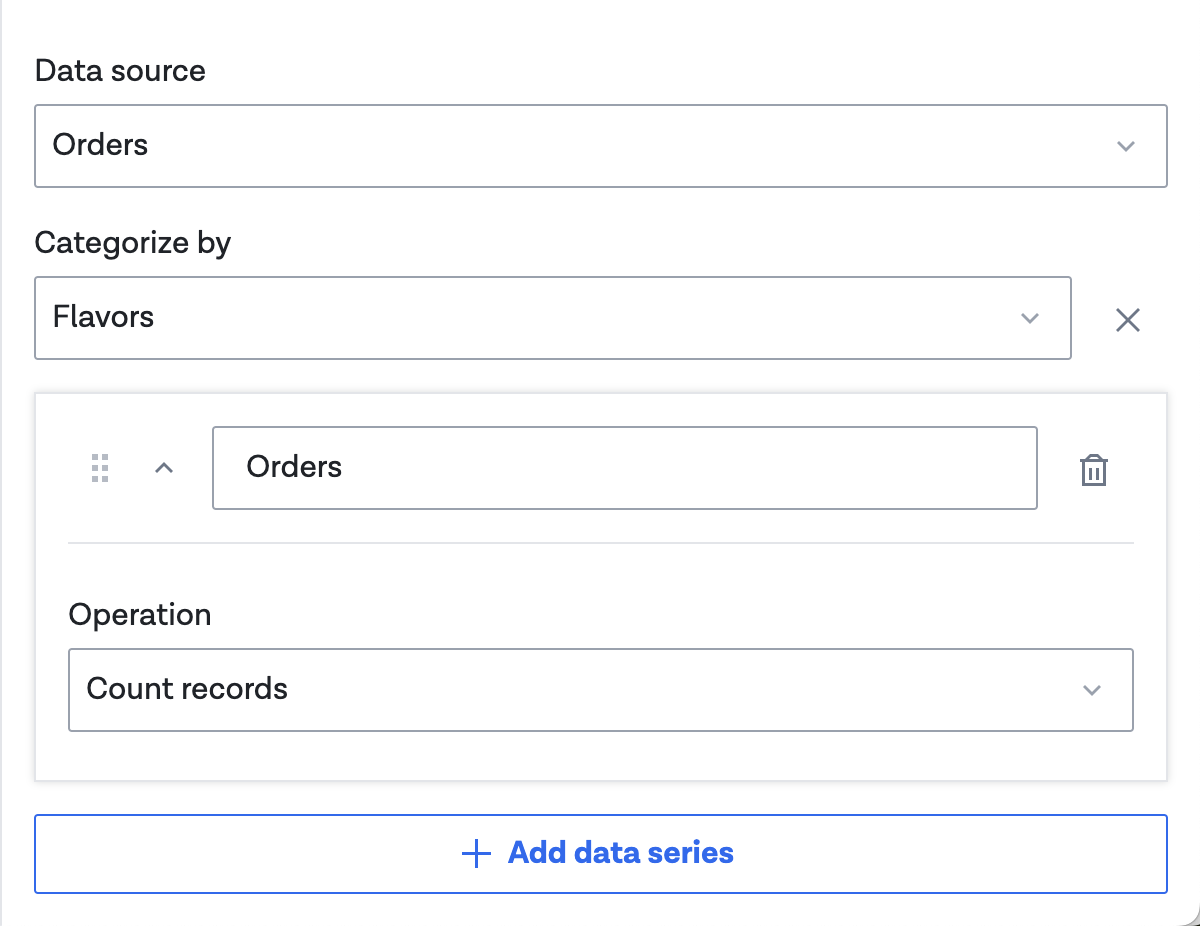Click the Flavors value in Categorize by
Screen dimensions: 1200x926
pyautogui.click(x=103, y=317)
